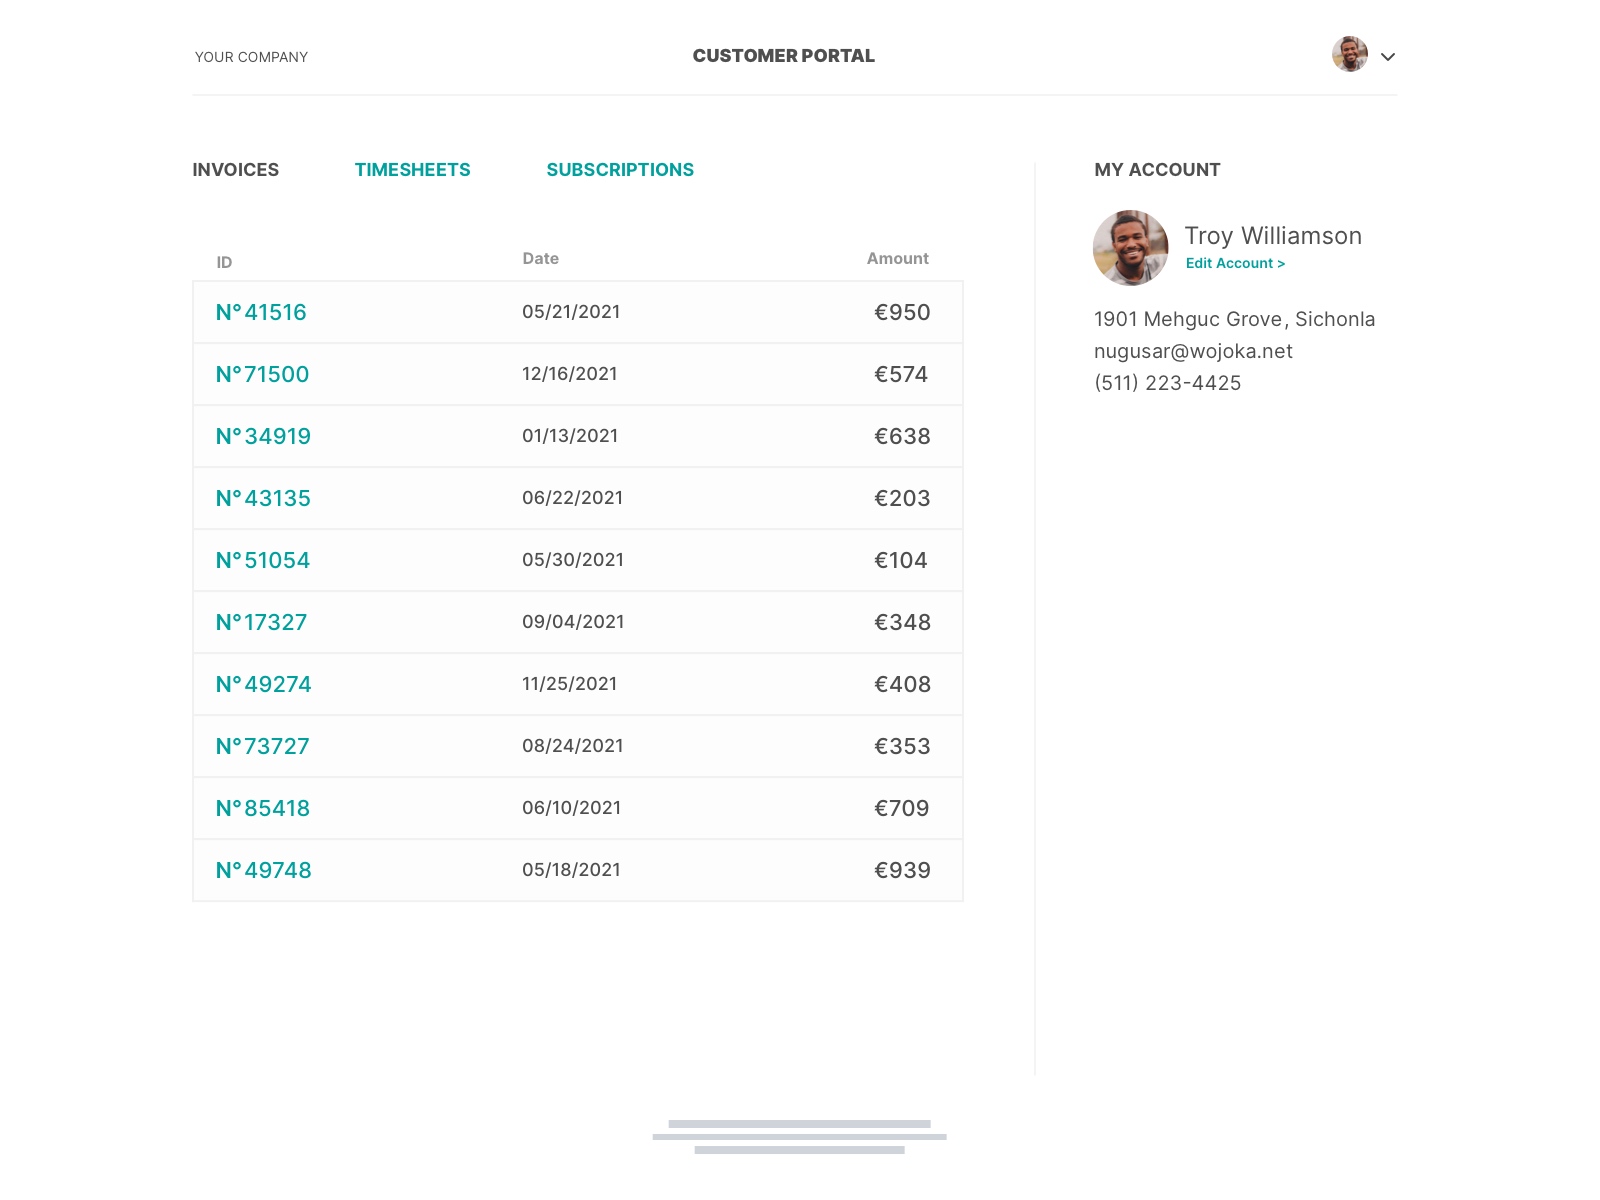
Task: Open invoice N°43135
Action: tap(263, 498)
